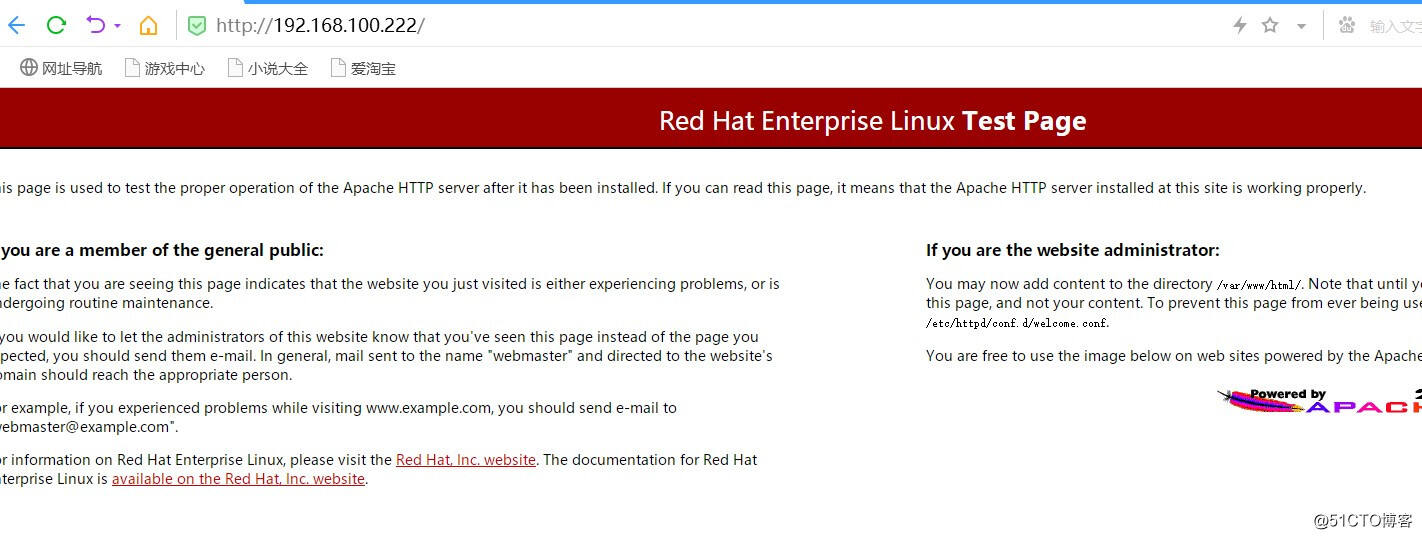This screenshot has width=1422, height=539.
Task: Click the lightning bolt speed mode icon
Action: coord(1240,26)
